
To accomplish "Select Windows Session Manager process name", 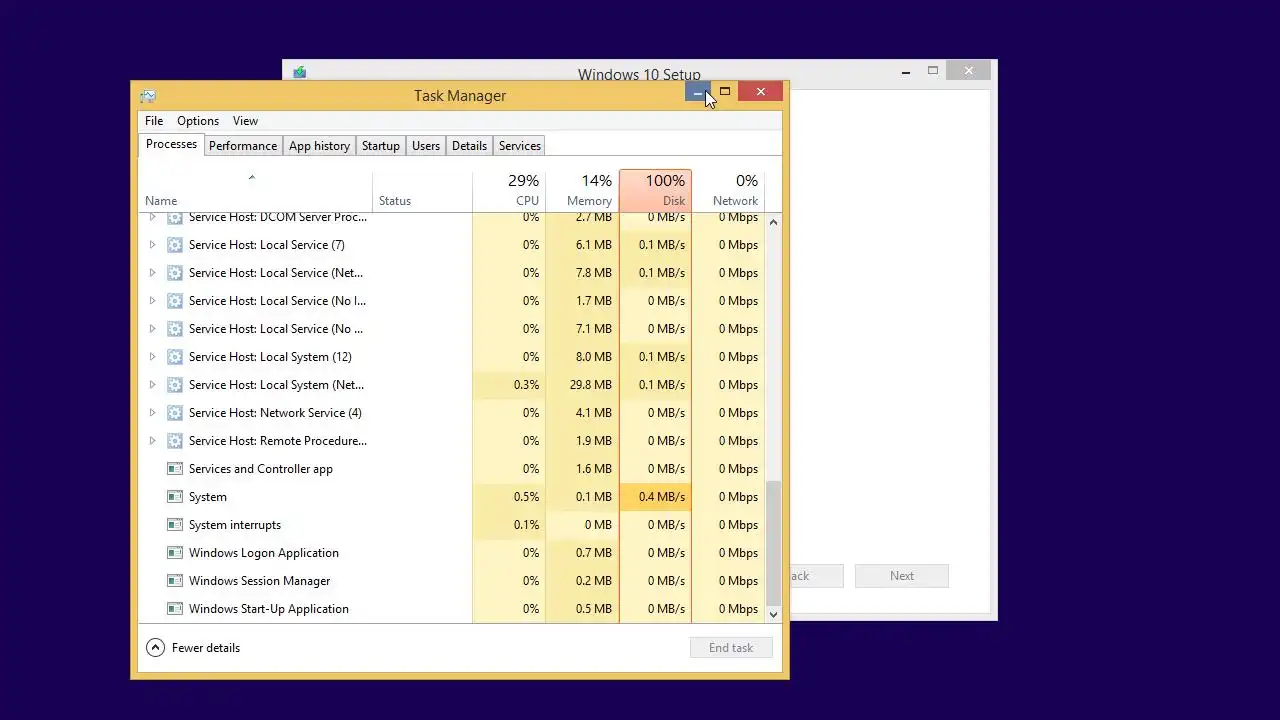I will point(259,581).
